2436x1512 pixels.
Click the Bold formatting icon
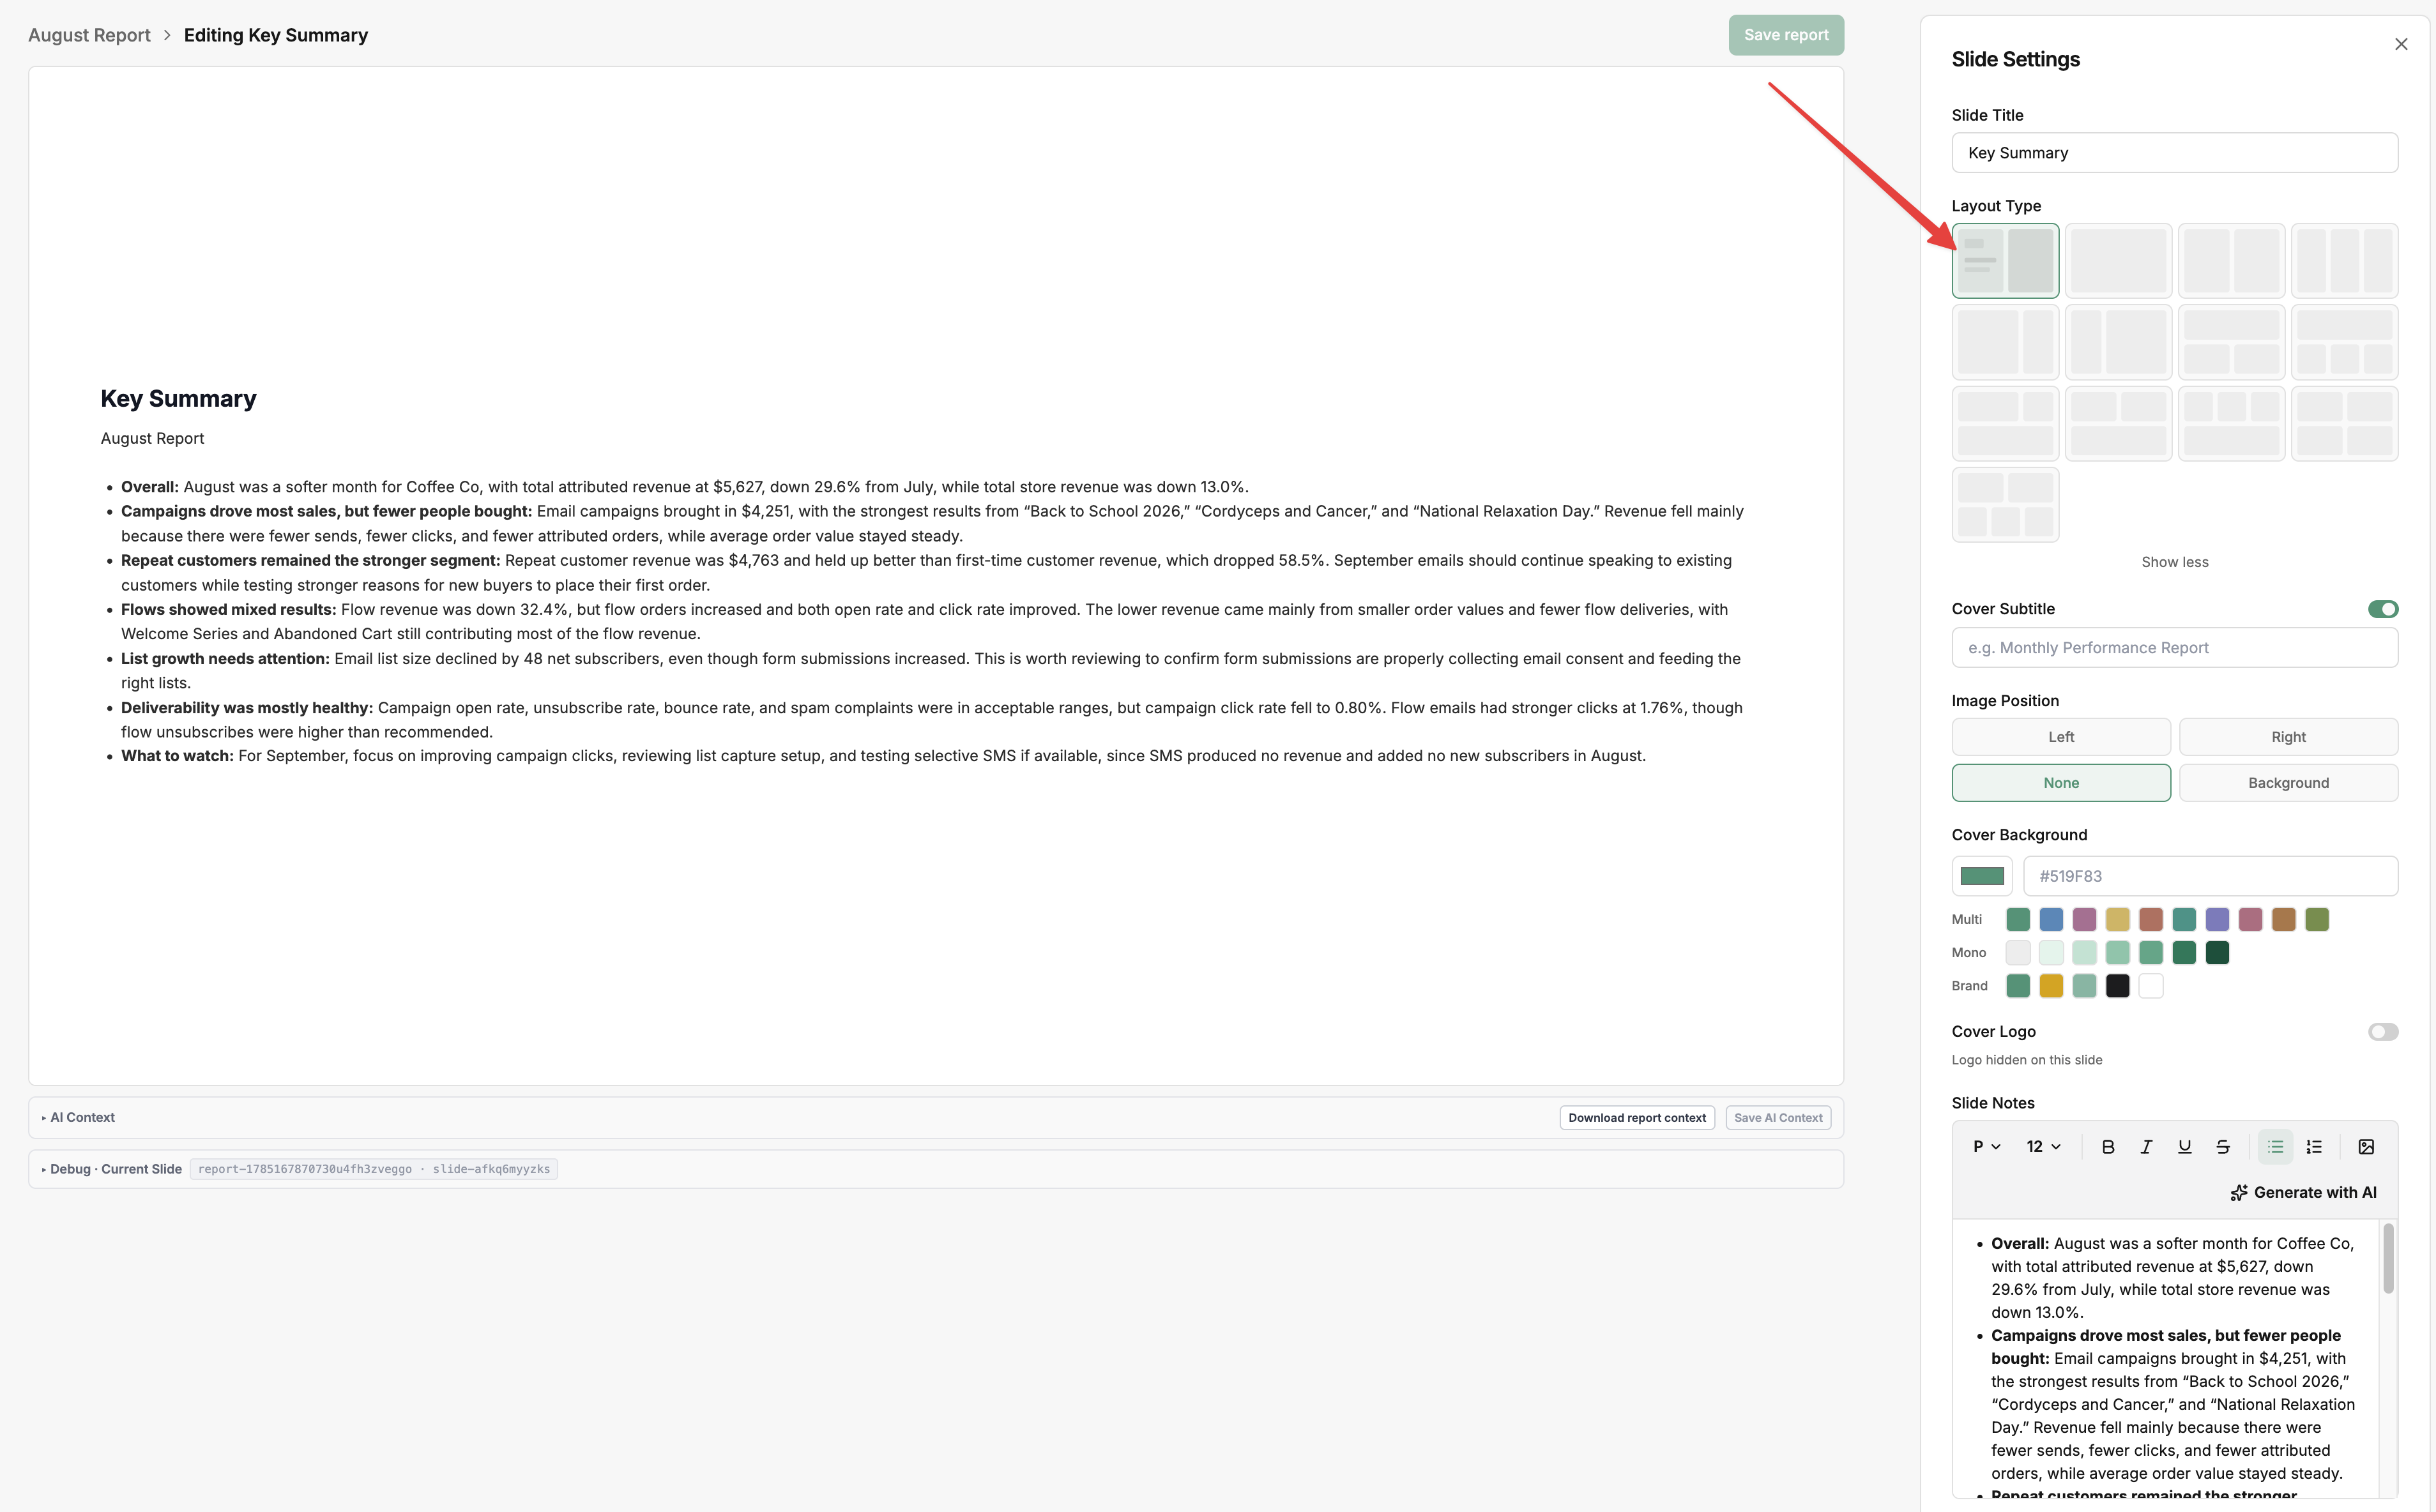tap(2107, 1147)
